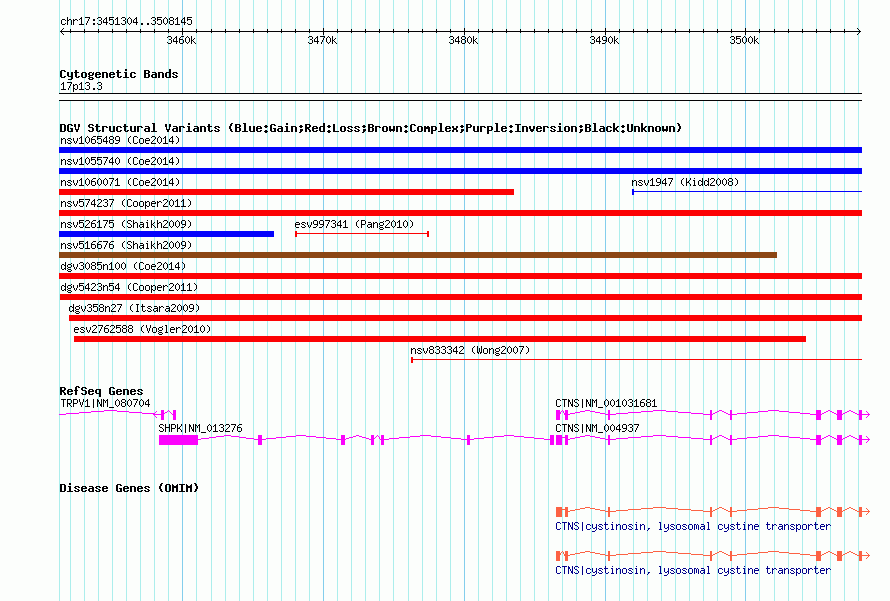
Task: Click the second orange OMIM CTNS gene glyph
Action: coord(713,556)
